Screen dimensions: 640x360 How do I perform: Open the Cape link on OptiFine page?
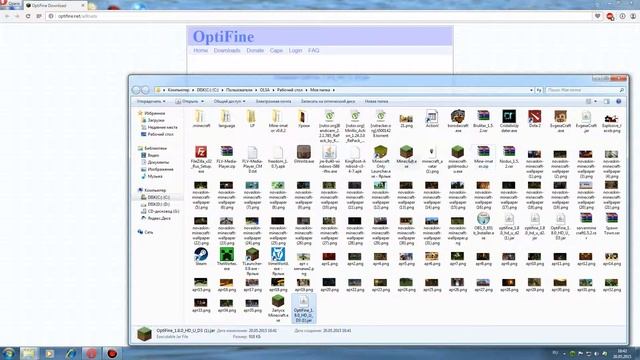point(276,51)
